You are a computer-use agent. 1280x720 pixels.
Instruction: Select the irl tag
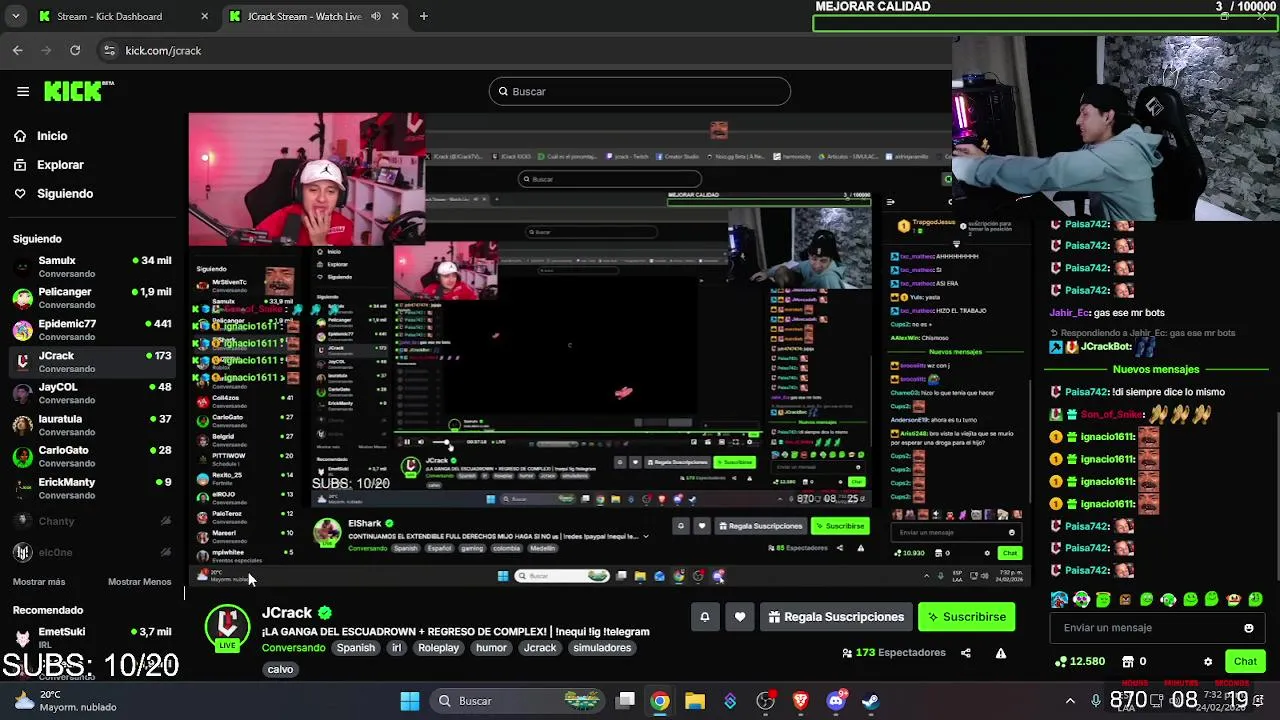pyautogui.click(x=396, y=648)
